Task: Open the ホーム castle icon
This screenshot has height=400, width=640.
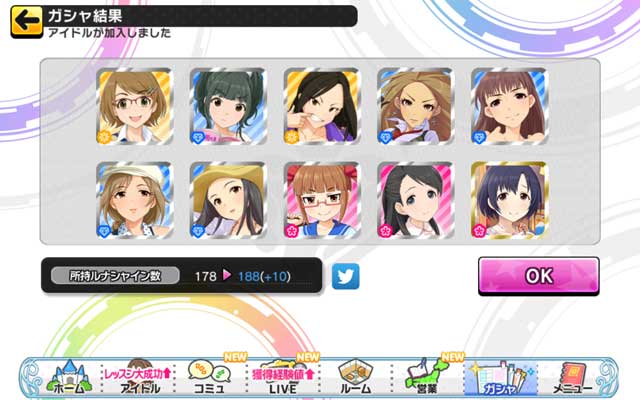Action: 69,377
